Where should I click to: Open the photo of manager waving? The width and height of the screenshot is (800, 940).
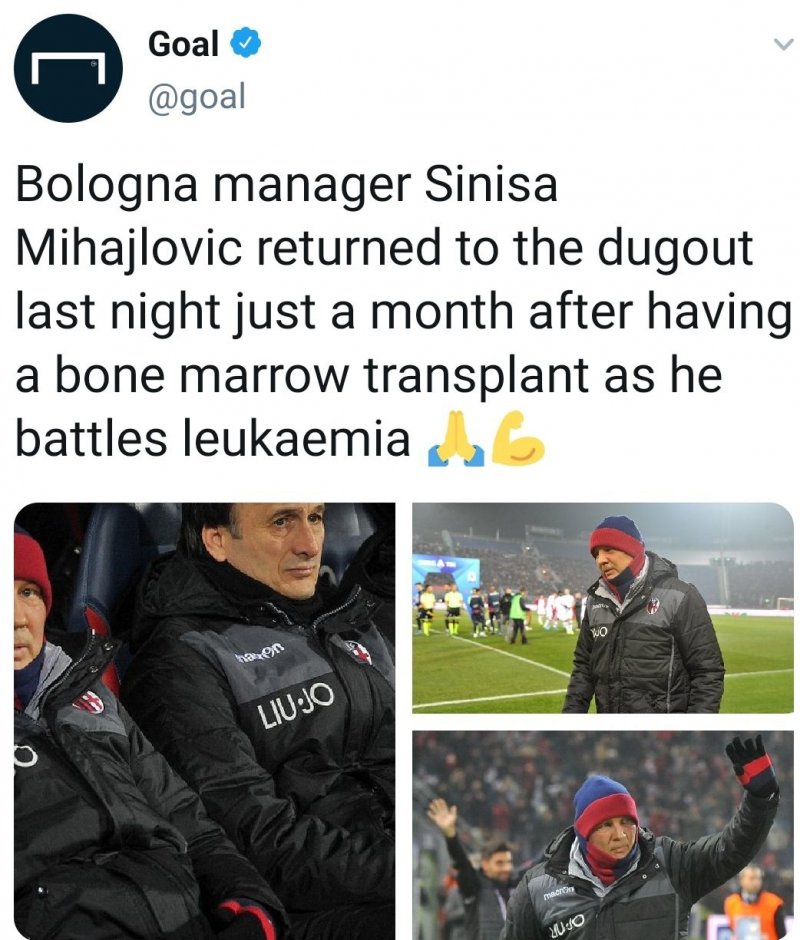(x=603, y=835)
